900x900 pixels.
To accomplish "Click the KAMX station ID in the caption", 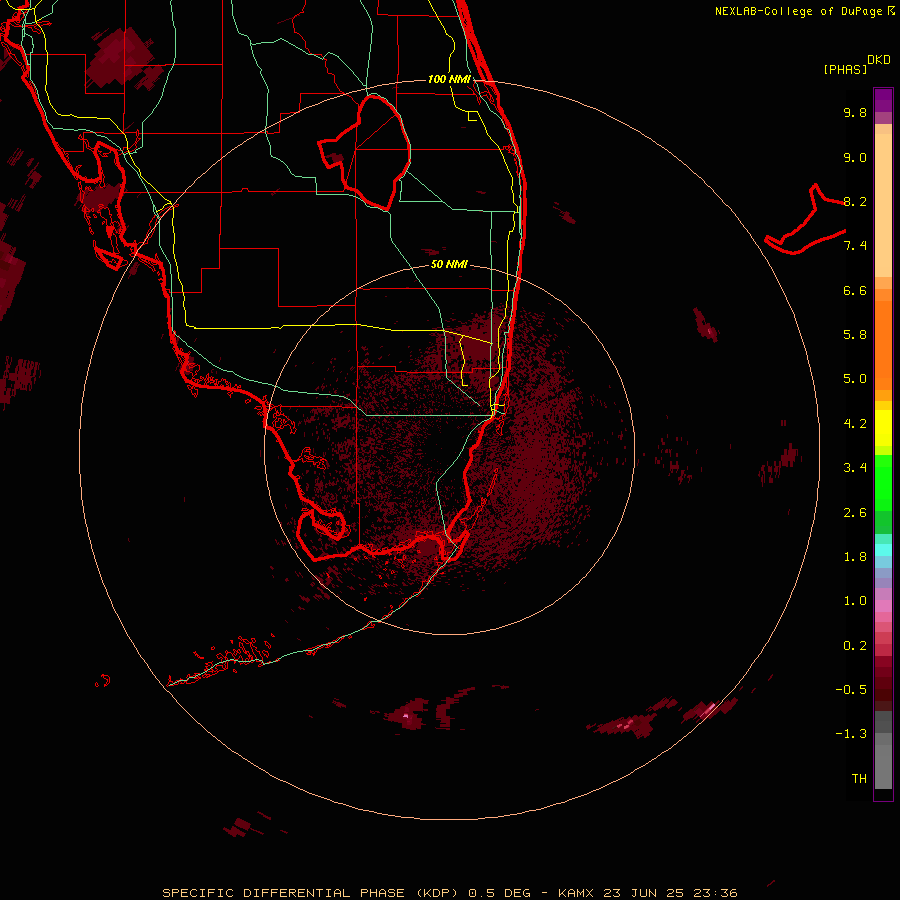I will pos(577,893).
